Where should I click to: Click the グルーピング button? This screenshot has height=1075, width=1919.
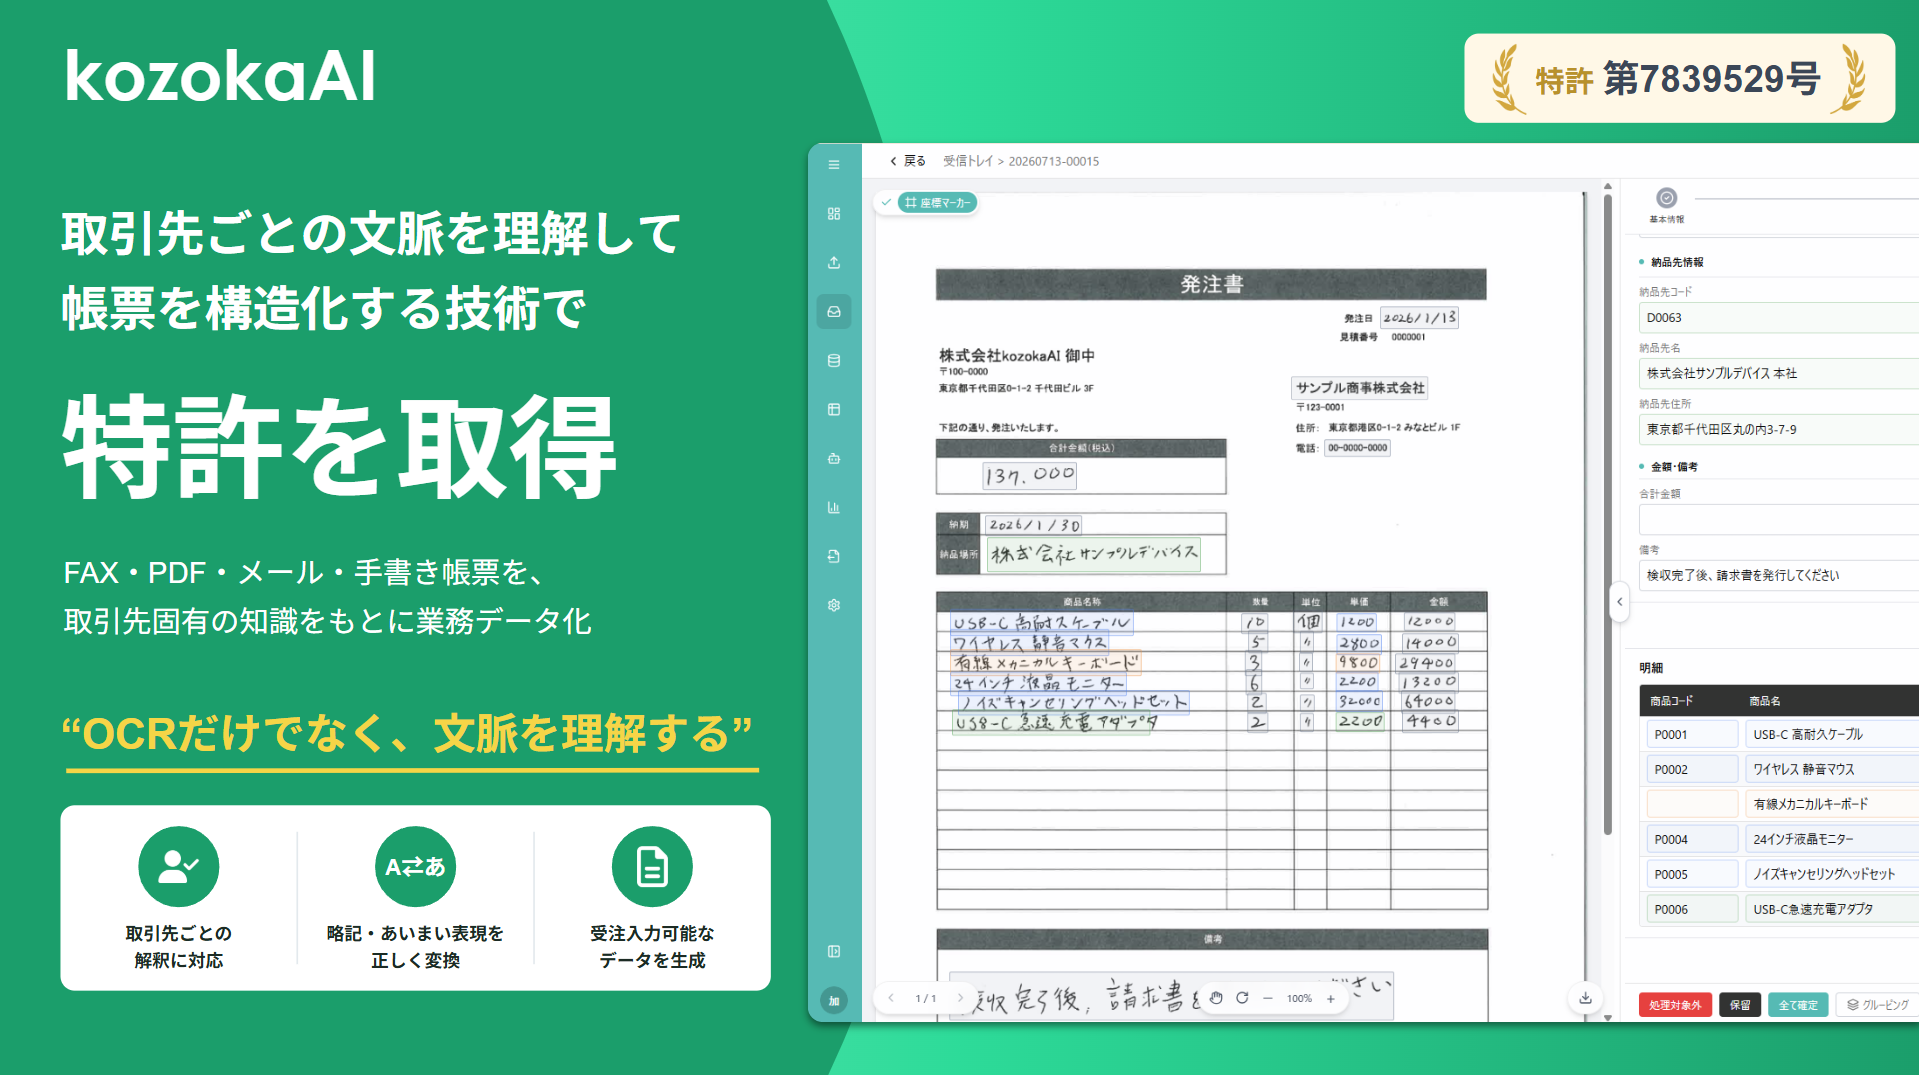1877,1005
